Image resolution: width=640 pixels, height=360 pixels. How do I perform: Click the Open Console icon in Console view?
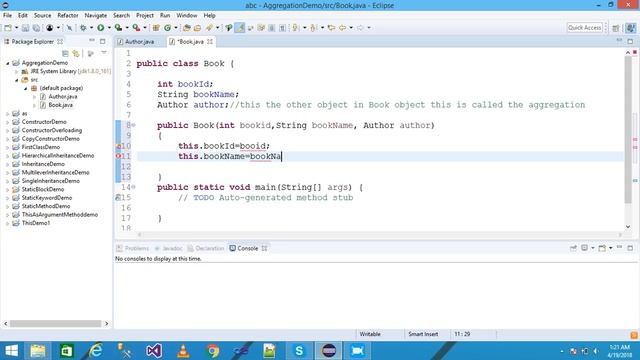(x=602, y=248)
